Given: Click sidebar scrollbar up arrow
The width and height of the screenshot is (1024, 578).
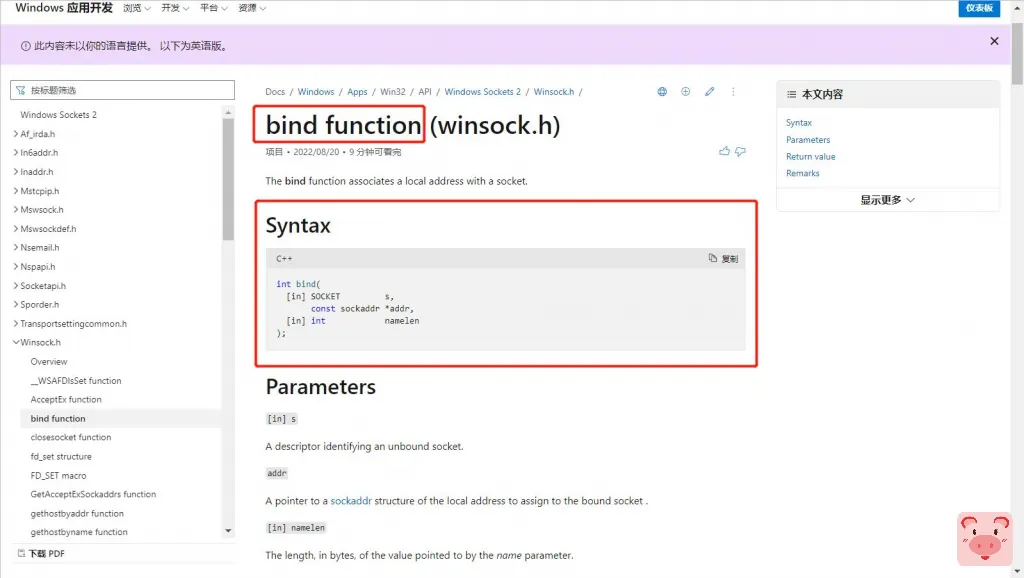Looking at the screenshot, I should pyautogui.click(x=228, y=113).
